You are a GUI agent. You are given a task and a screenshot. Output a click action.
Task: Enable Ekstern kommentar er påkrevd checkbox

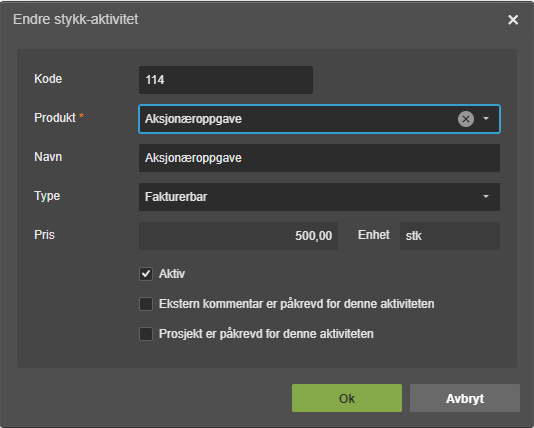coord(146,304)
